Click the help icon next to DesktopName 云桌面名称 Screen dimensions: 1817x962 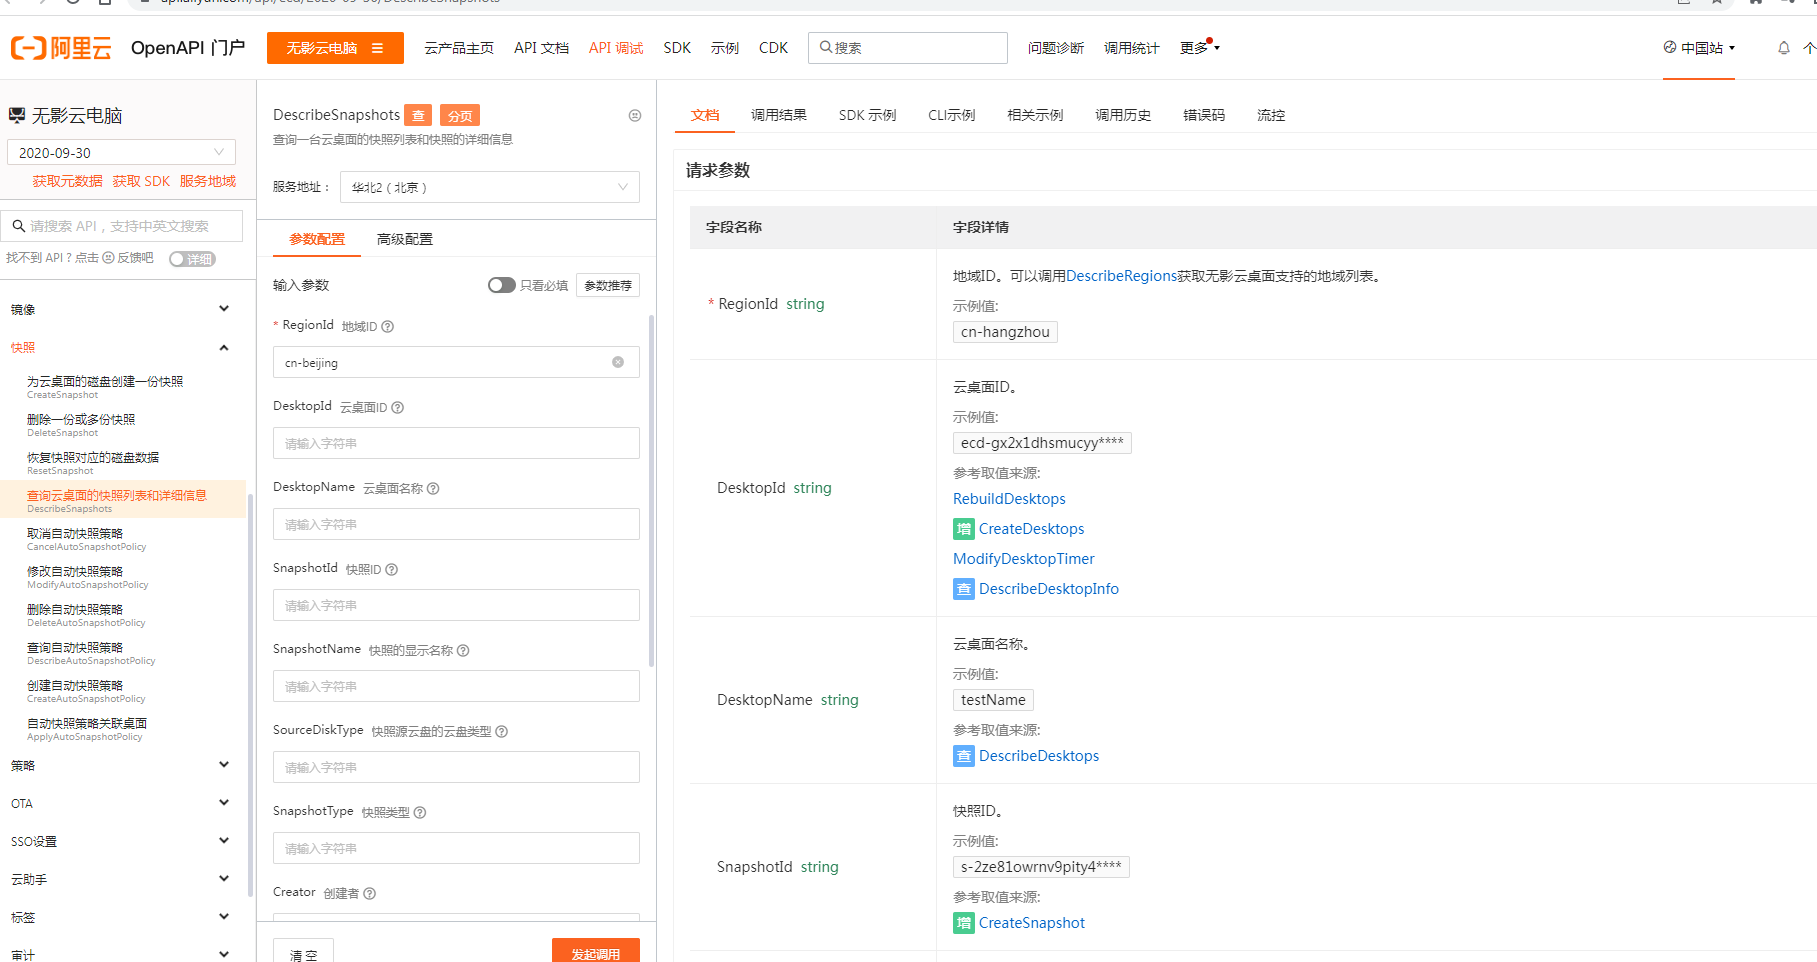433,489
